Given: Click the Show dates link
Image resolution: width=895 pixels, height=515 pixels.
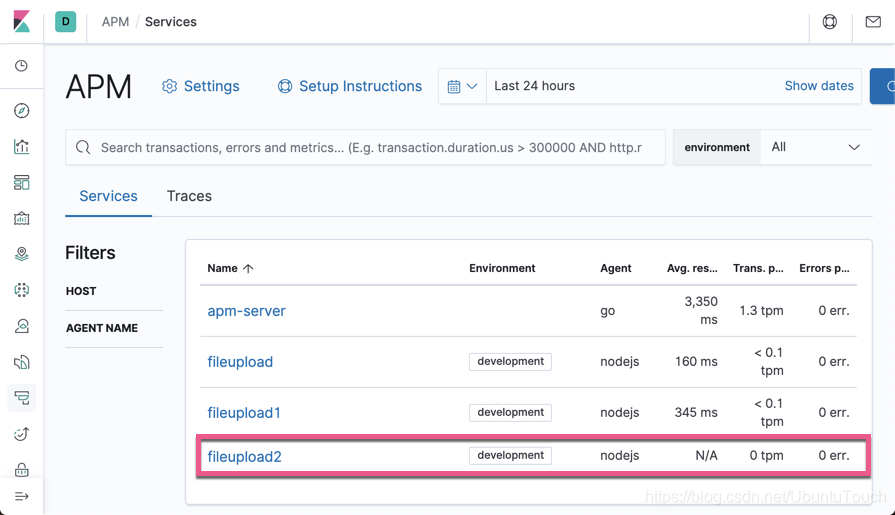Looking at the screenshot, I should pyautogui.click(x=819, y=86).
